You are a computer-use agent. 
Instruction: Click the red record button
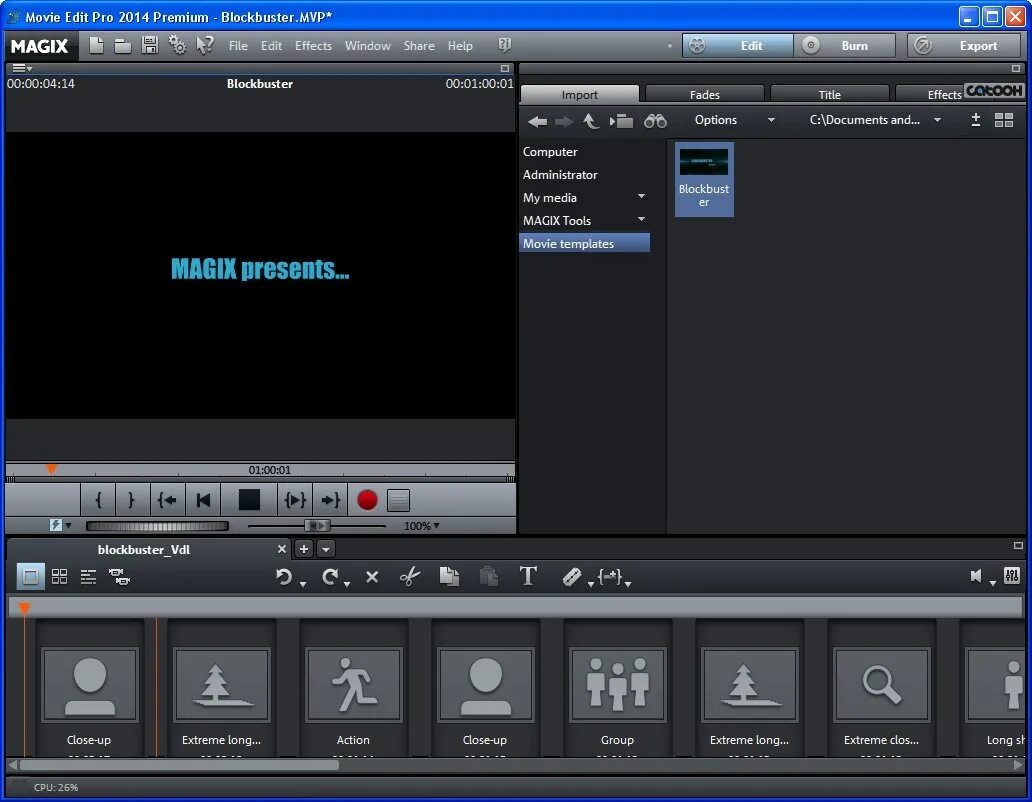pyautogui.click(x=367, y=500)
